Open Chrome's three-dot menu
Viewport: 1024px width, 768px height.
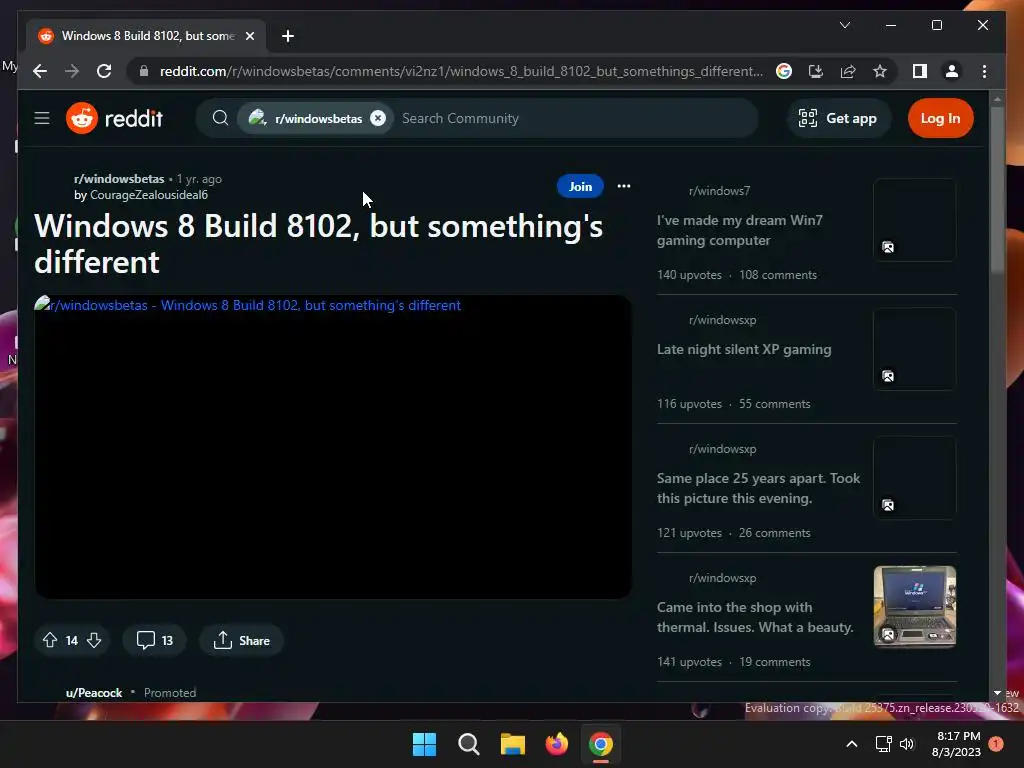click(x=984, y=71)
